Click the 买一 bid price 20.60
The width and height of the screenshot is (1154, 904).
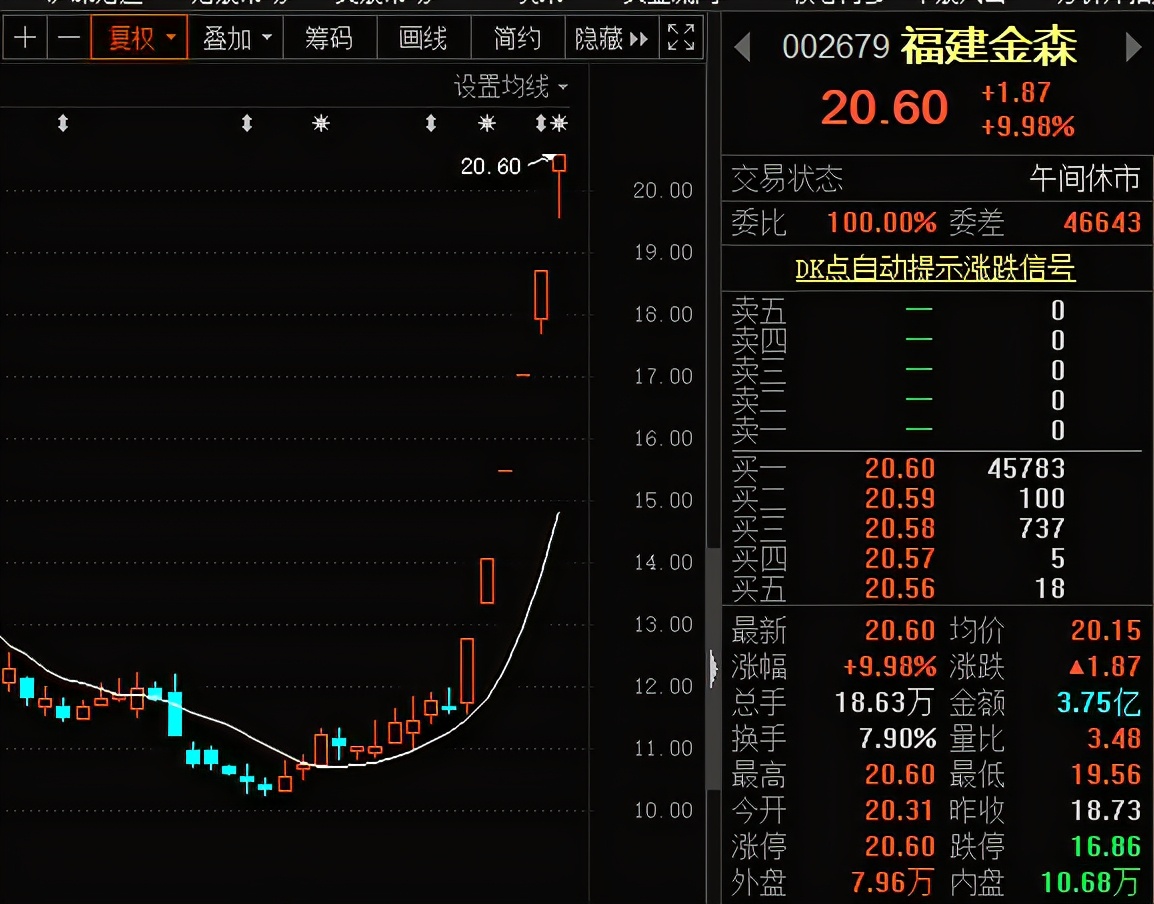[x=900, y=468]
